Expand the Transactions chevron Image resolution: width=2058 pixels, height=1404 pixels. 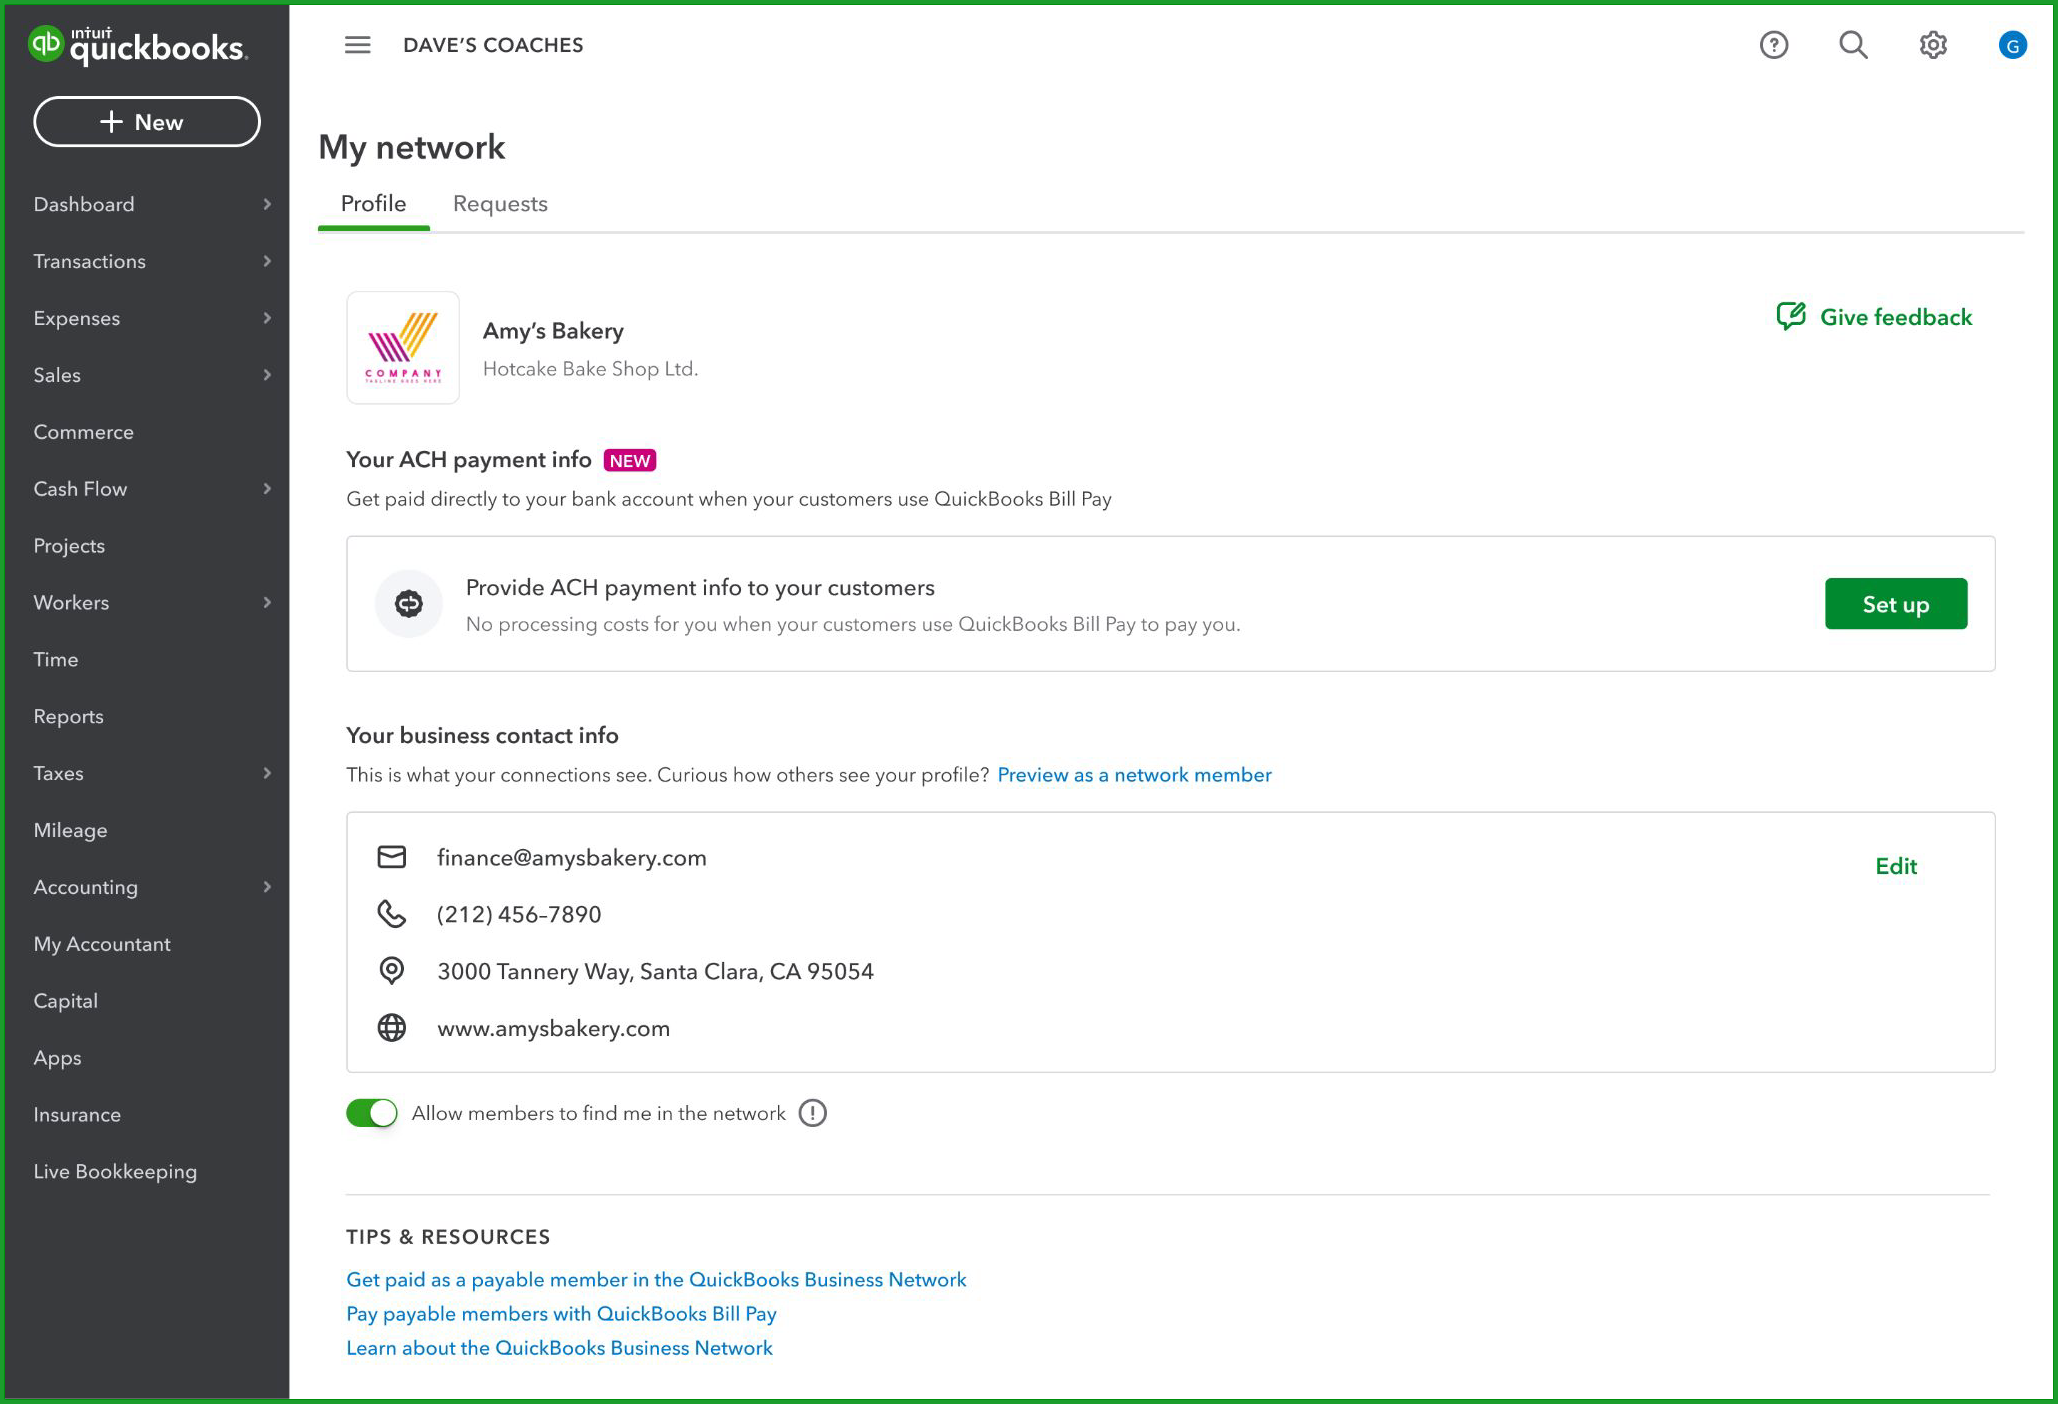267,261
